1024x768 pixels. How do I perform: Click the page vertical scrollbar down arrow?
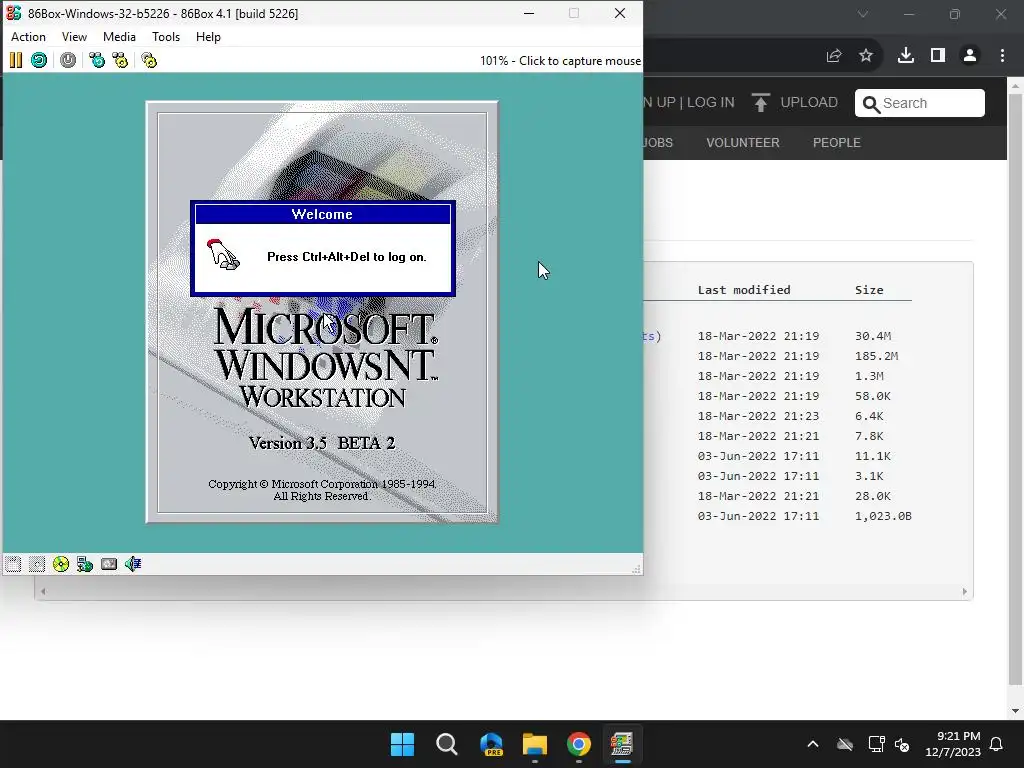1016,711
